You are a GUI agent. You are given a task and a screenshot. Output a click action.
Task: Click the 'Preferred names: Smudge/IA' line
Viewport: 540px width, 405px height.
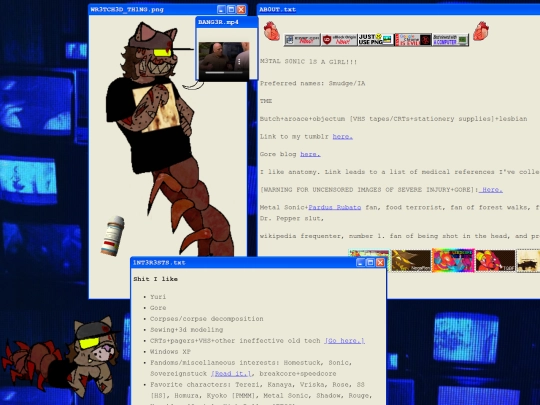tap(312, 83)
